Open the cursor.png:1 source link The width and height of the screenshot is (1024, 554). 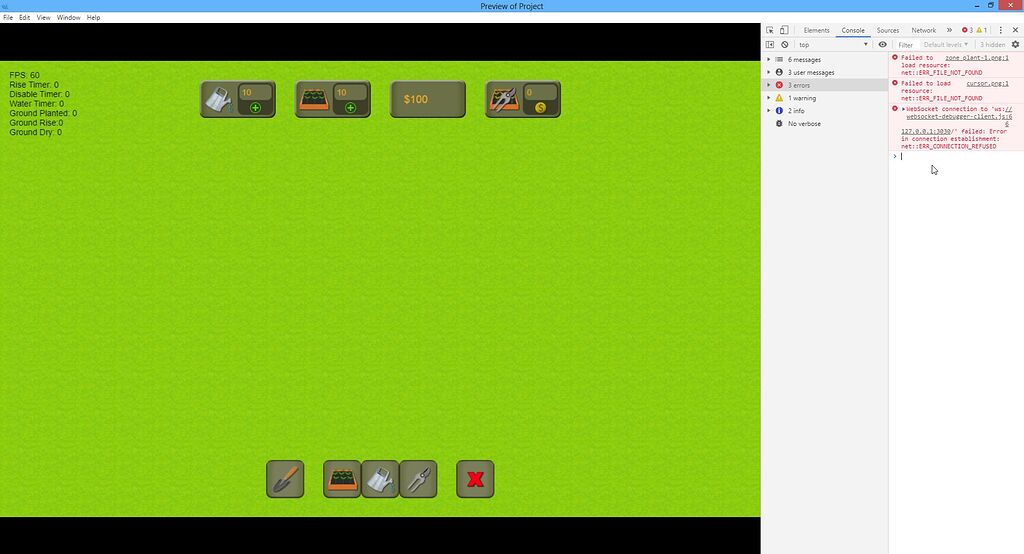987,84
